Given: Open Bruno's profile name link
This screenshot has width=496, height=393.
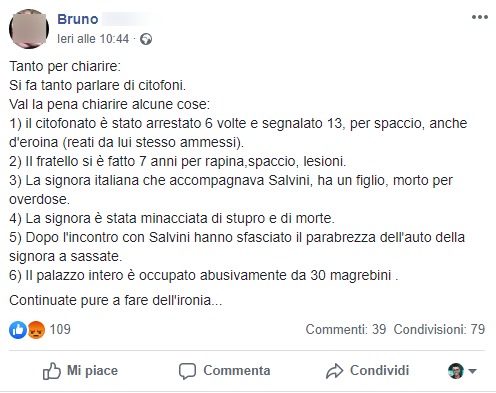Looking at the screenshot, I should coord(78,19).
